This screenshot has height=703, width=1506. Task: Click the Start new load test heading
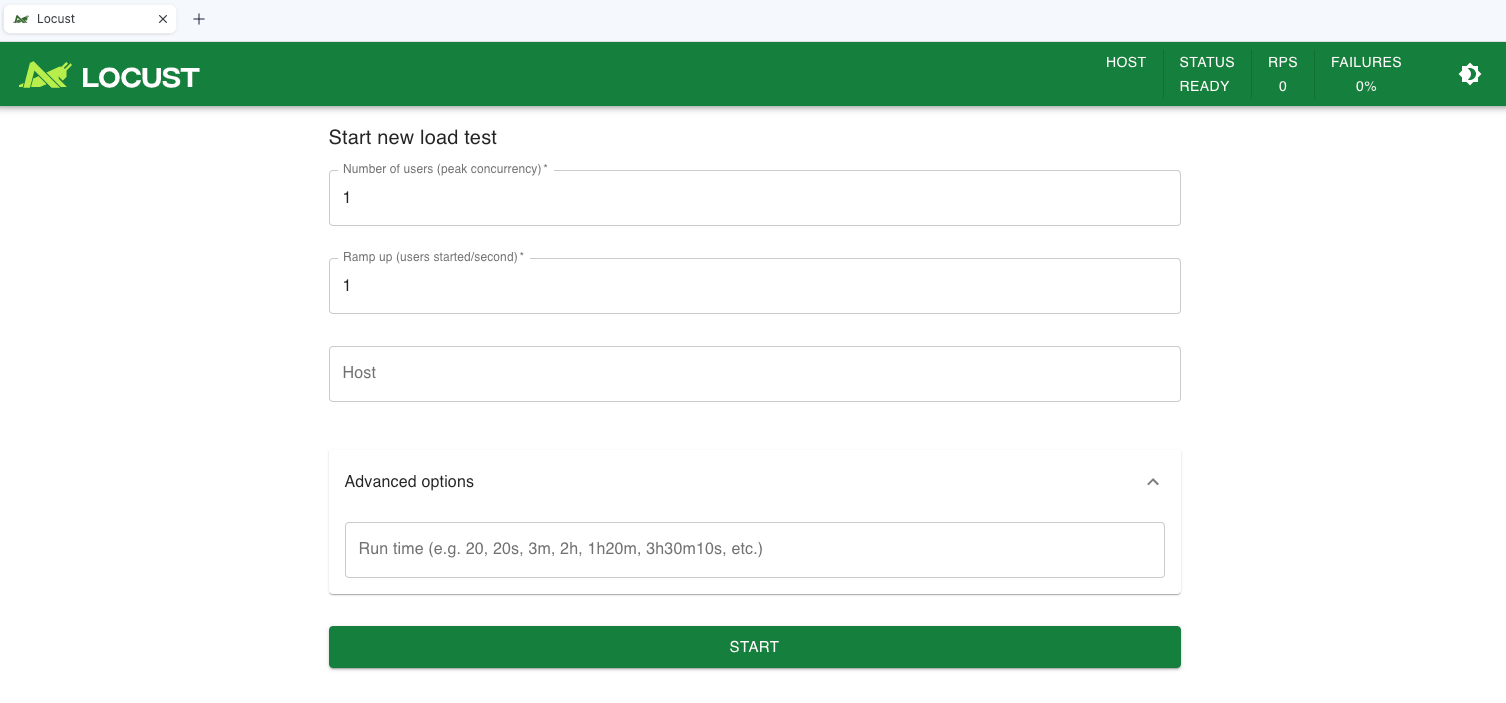pos(413,138)
